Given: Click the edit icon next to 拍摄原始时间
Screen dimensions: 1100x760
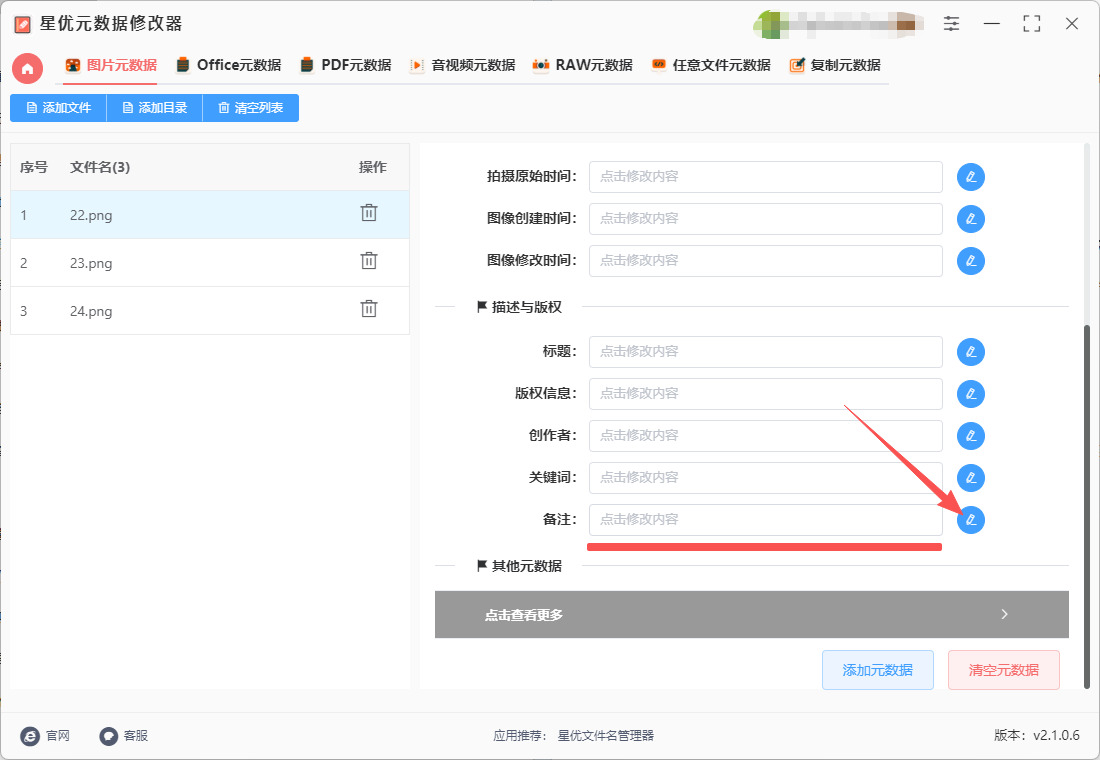Looking at the screenshot, I should [x=971, y=177].
